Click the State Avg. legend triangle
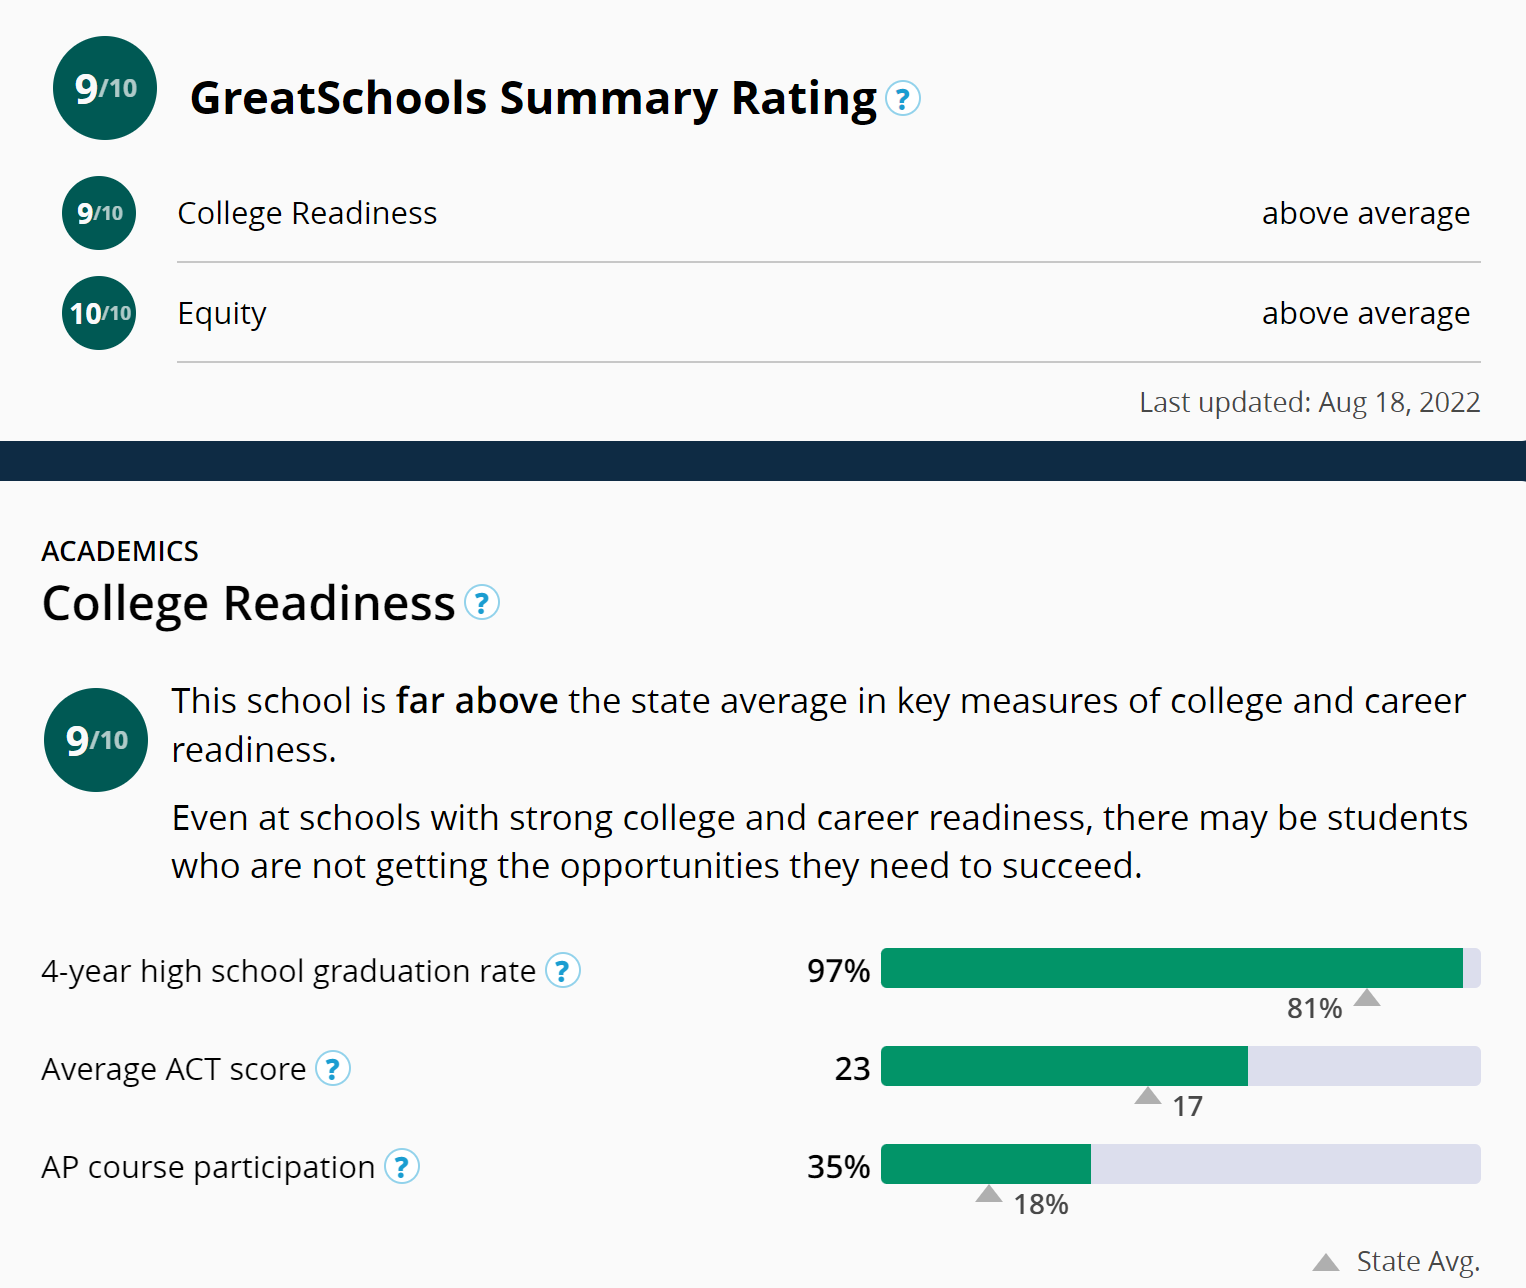1526x1288 pixels. click(x=1326, y=1262)
